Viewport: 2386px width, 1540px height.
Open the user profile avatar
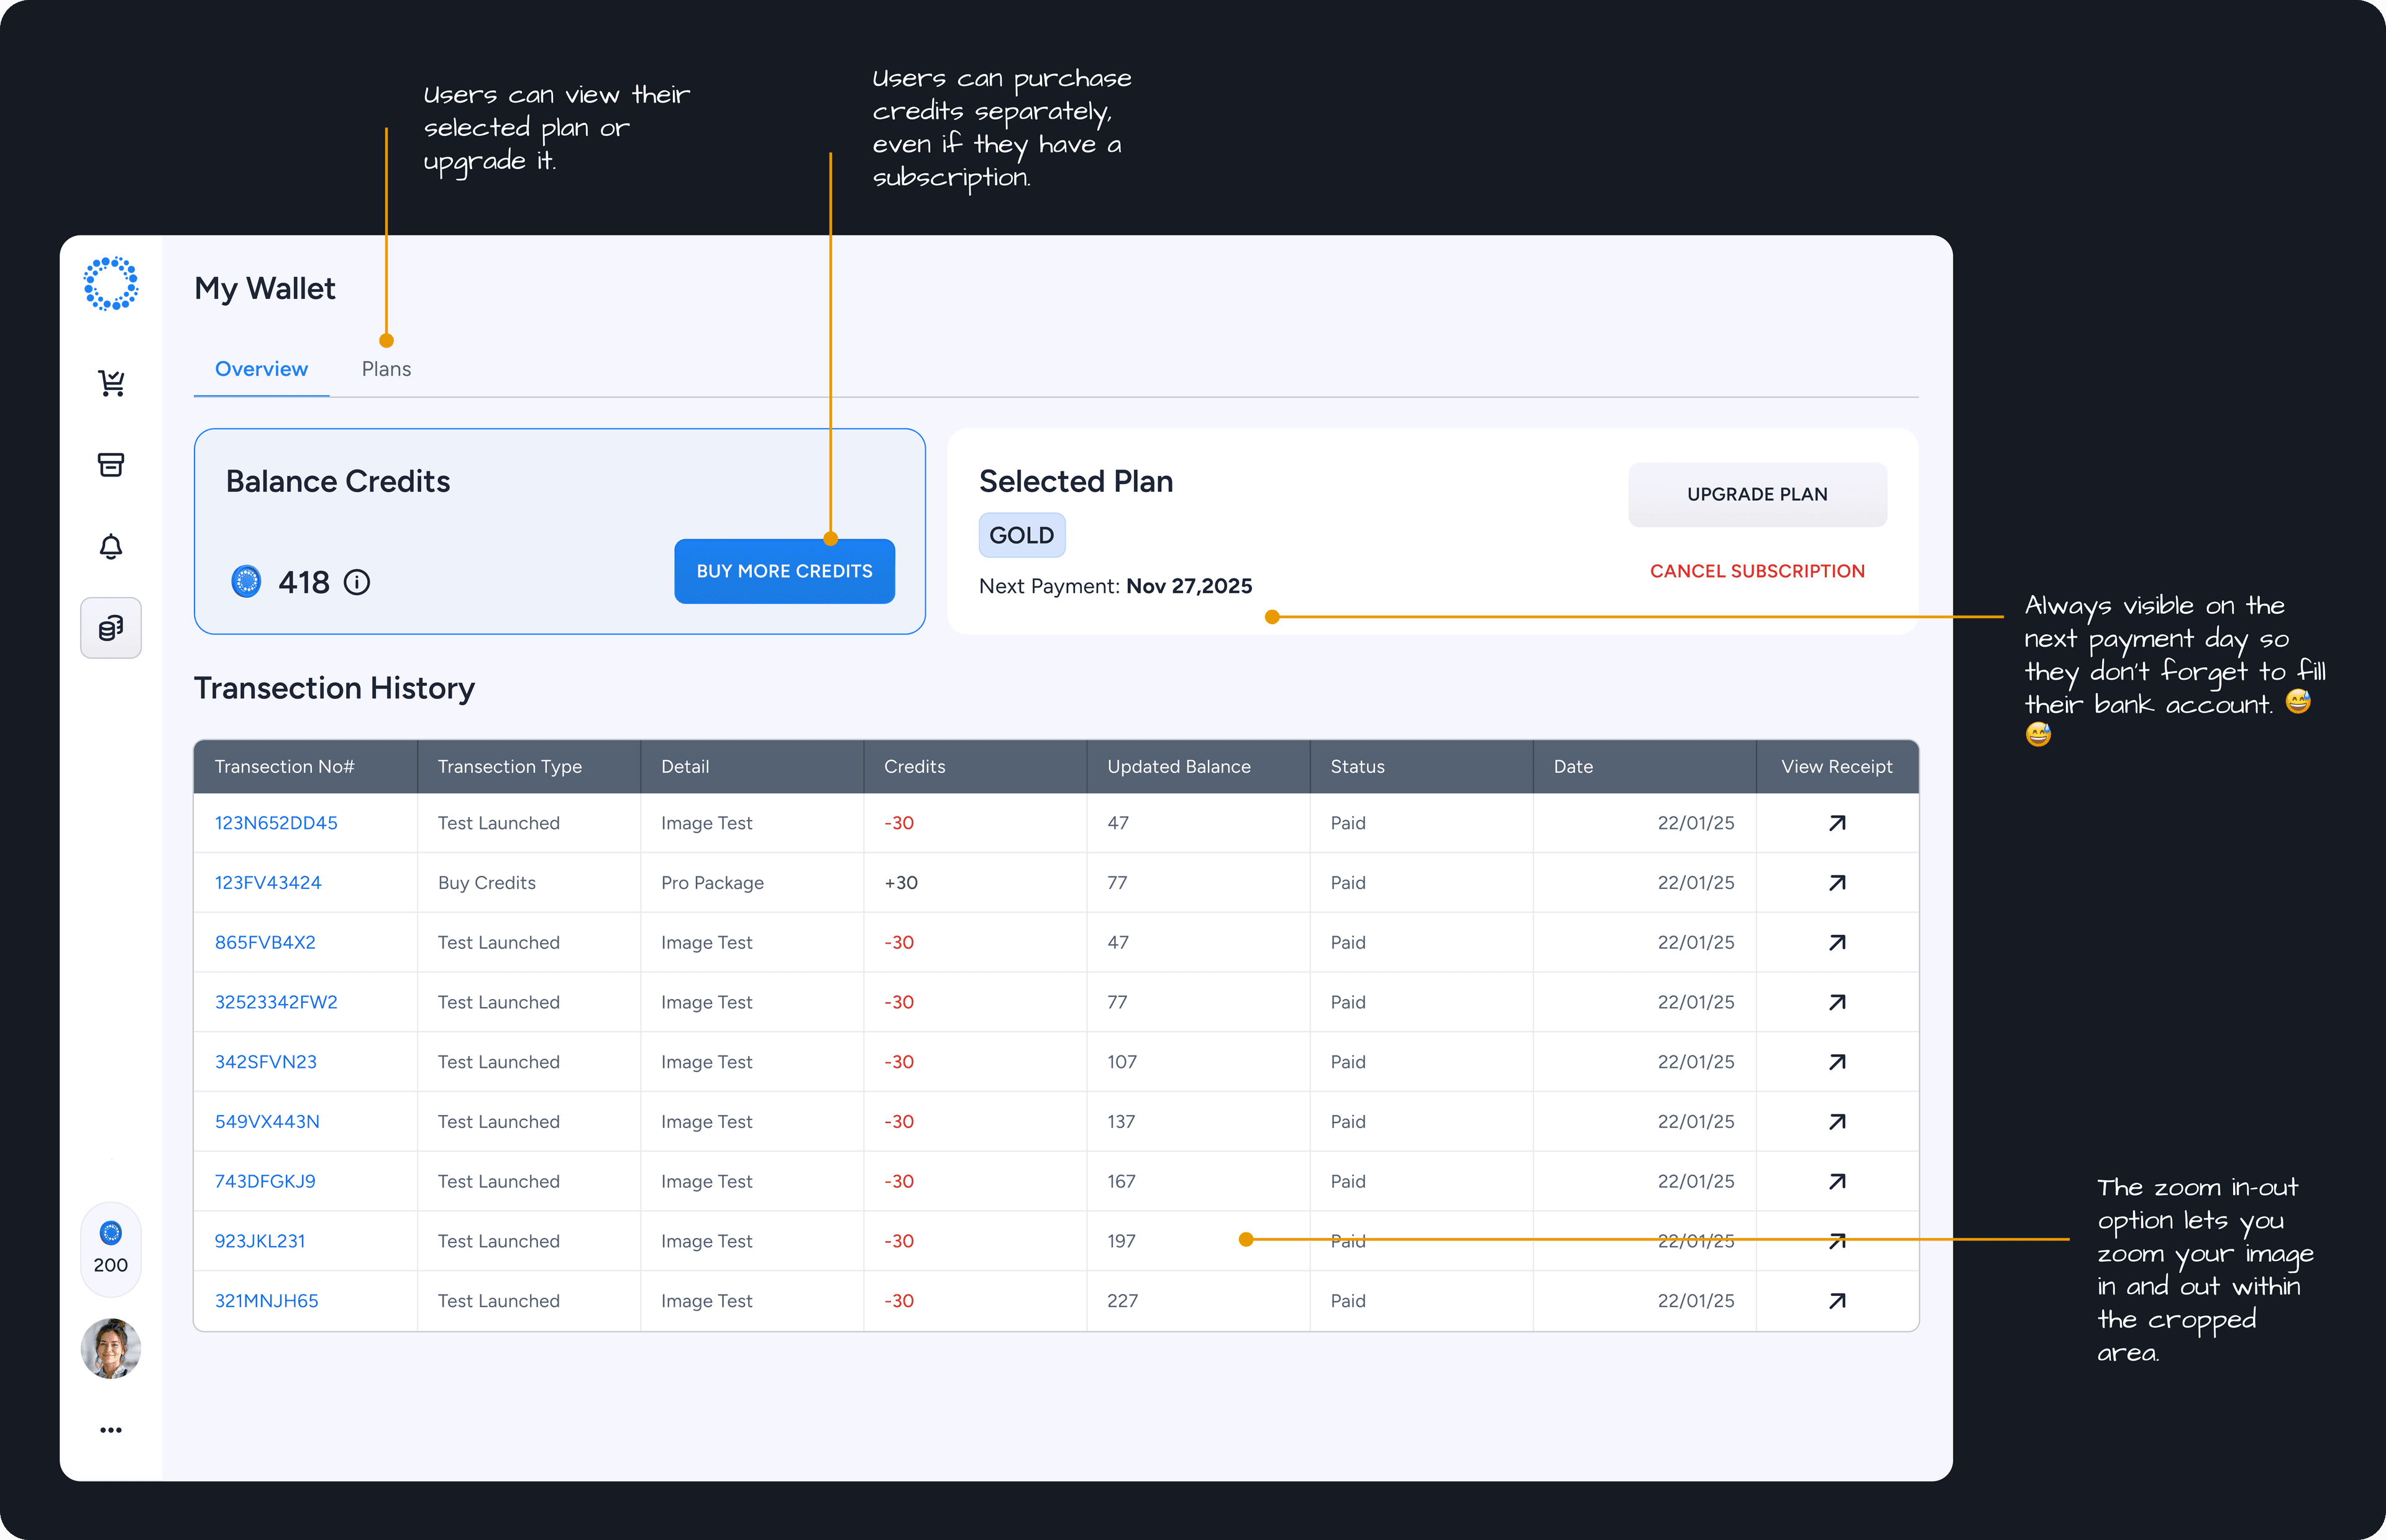point(111,1348)
